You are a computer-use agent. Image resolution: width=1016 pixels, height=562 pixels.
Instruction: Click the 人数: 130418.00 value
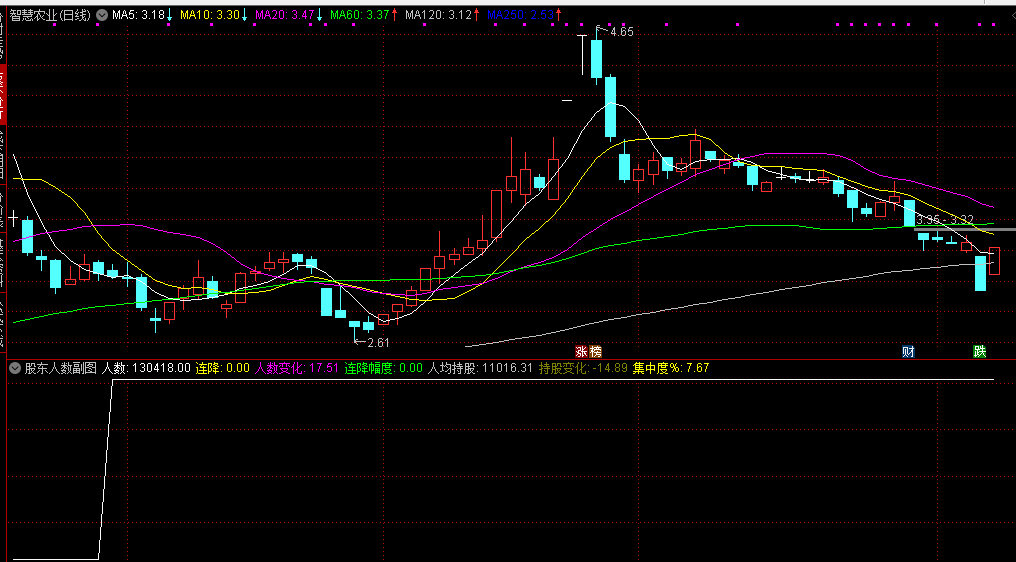click(146, 368)
